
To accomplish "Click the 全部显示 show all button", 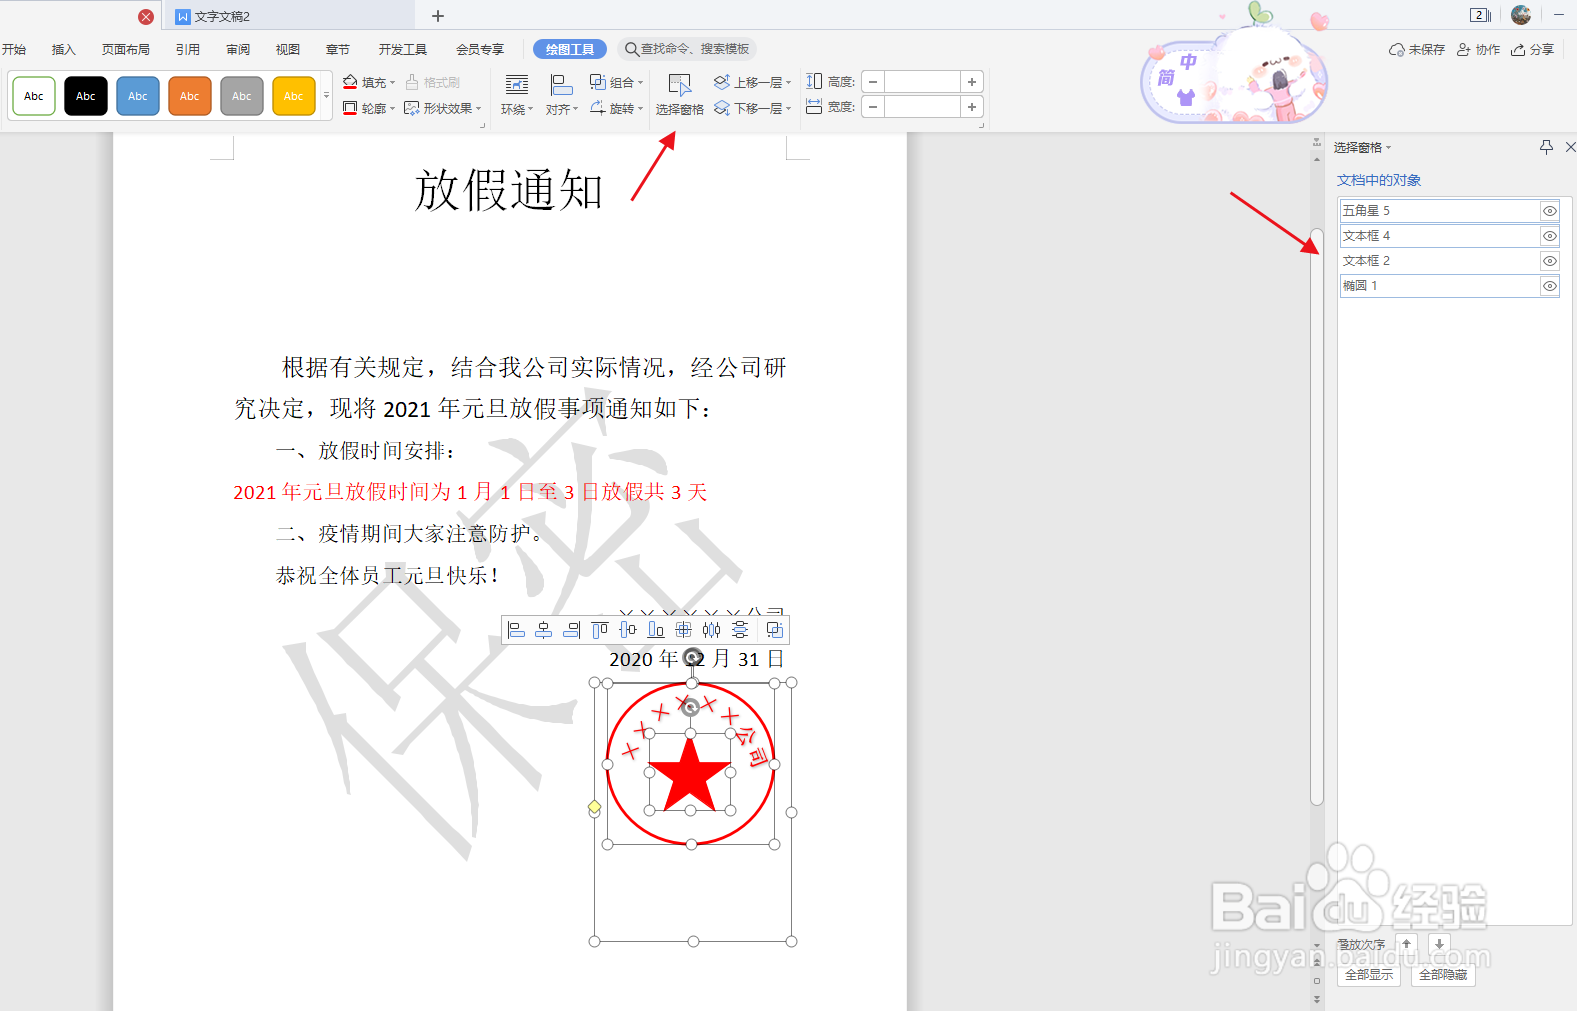I will pyautogui.click(x=1369, y=975).
